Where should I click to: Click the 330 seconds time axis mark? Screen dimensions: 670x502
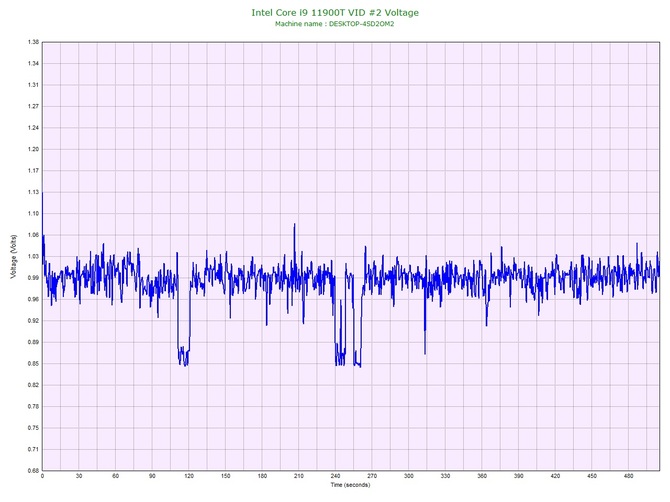coord(446,476)
